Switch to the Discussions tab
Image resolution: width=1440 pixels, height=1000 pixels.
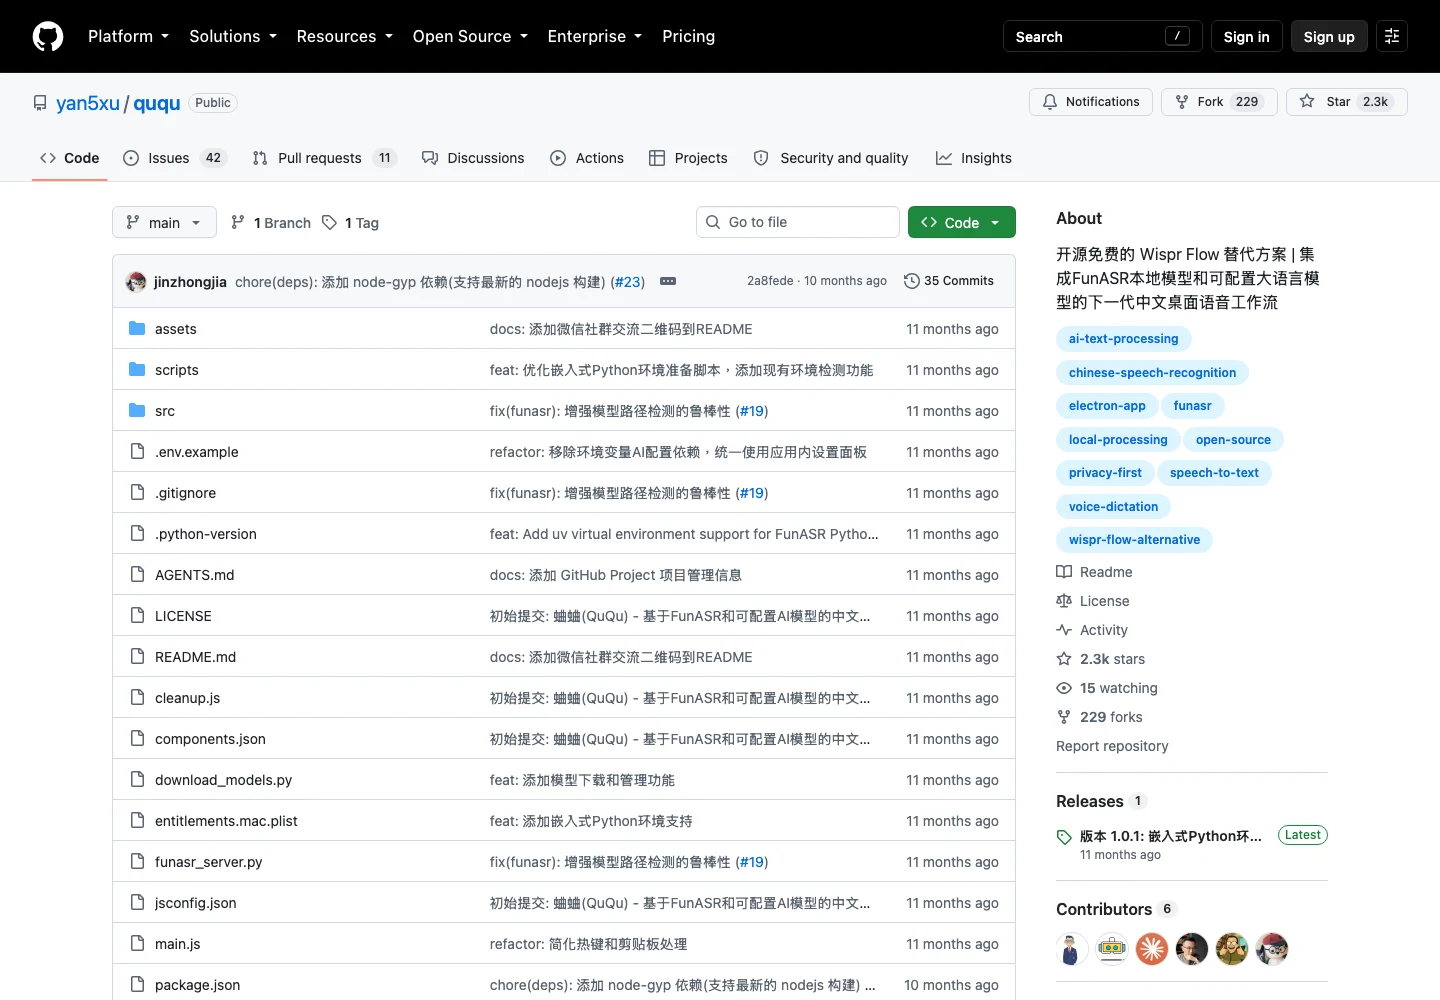[473, 158]
